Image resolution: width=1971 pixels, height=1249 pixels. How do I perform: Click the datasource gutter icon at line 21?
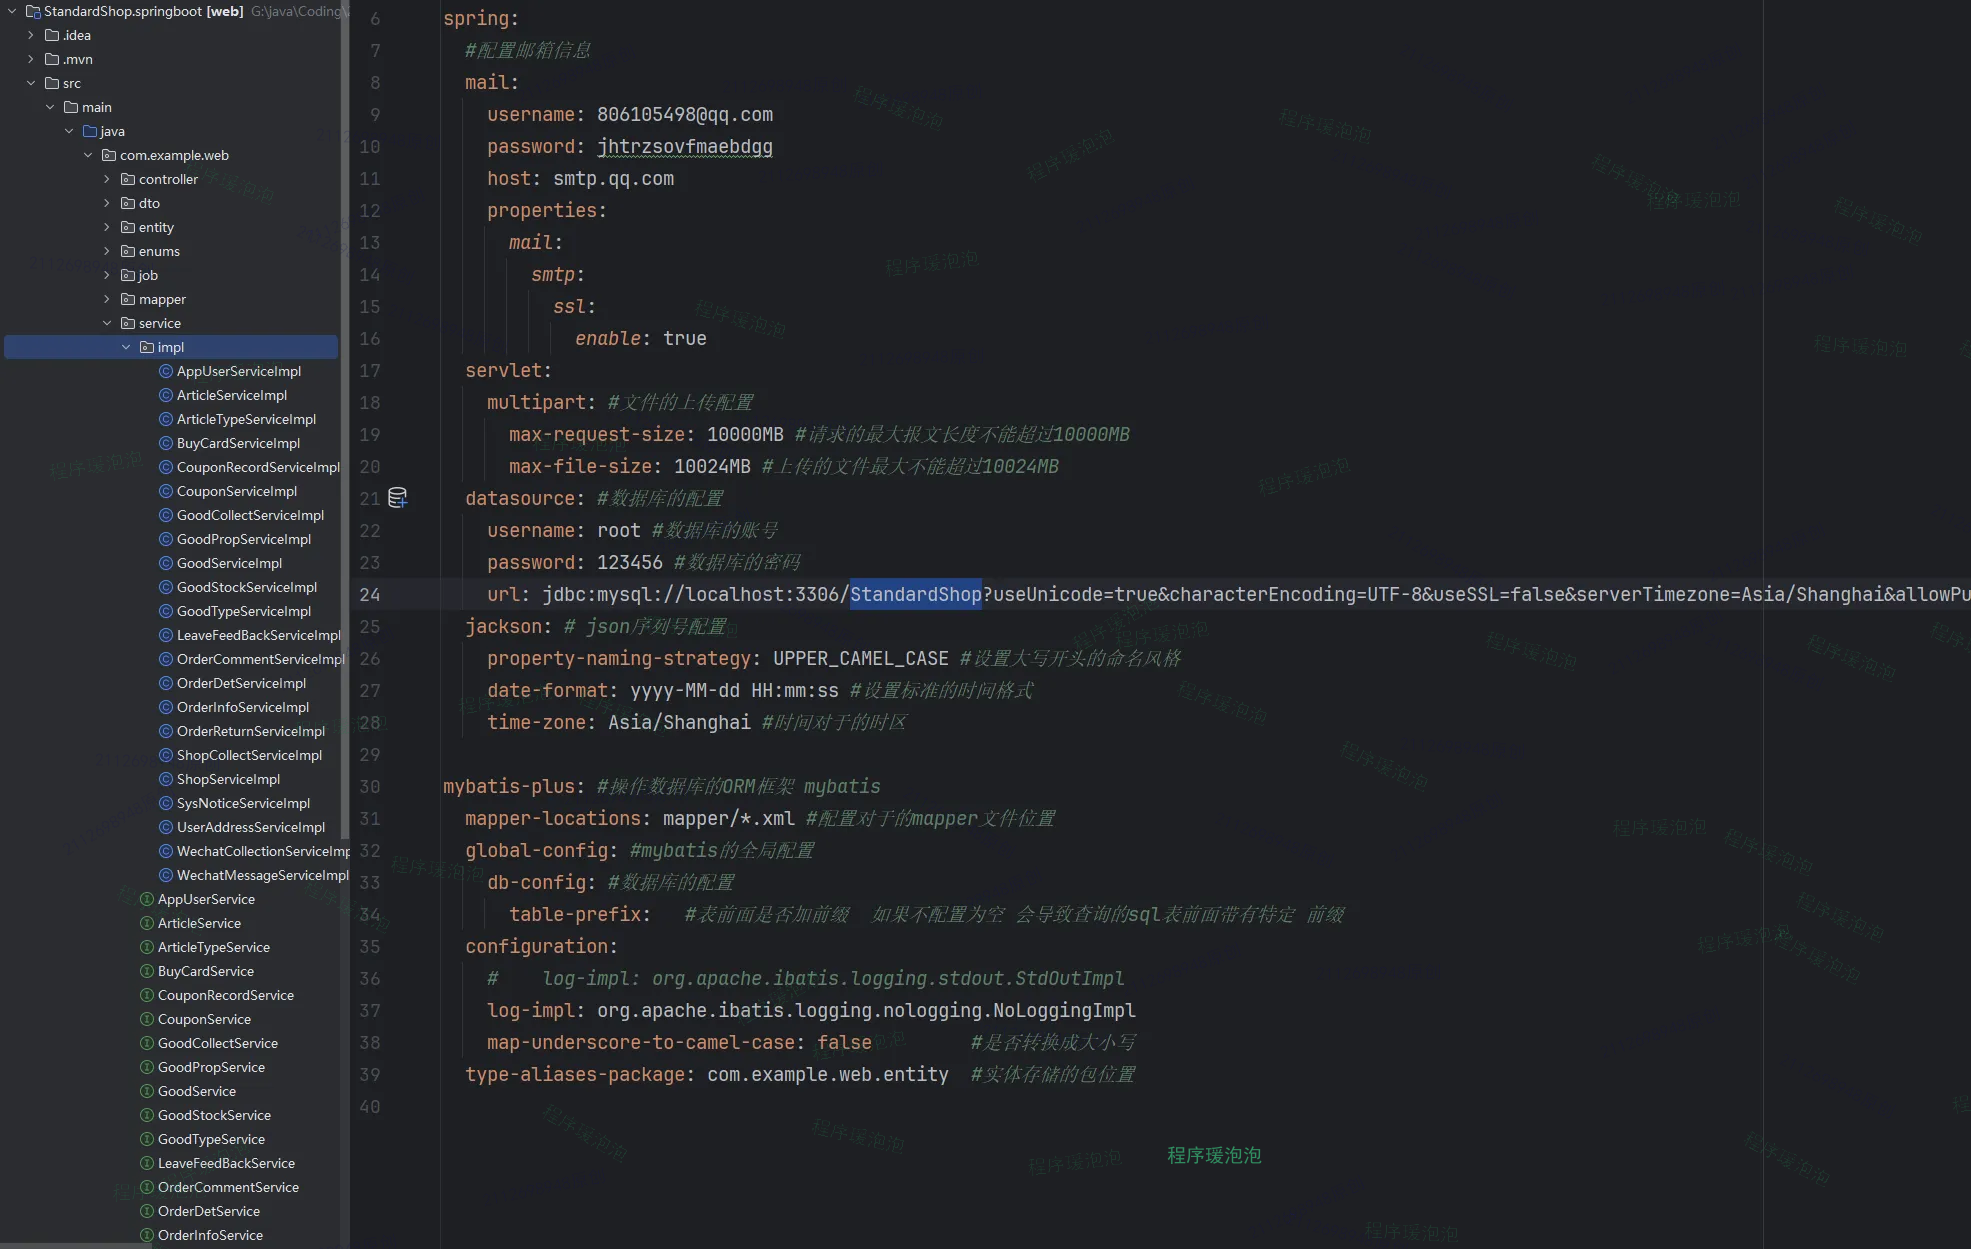397,498
